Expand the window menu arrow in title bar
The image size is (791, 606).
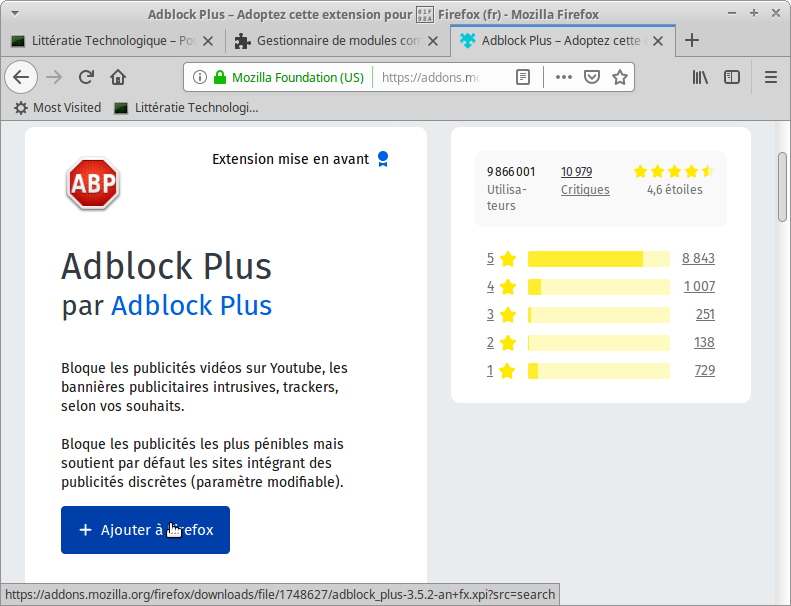coord(13,13)
